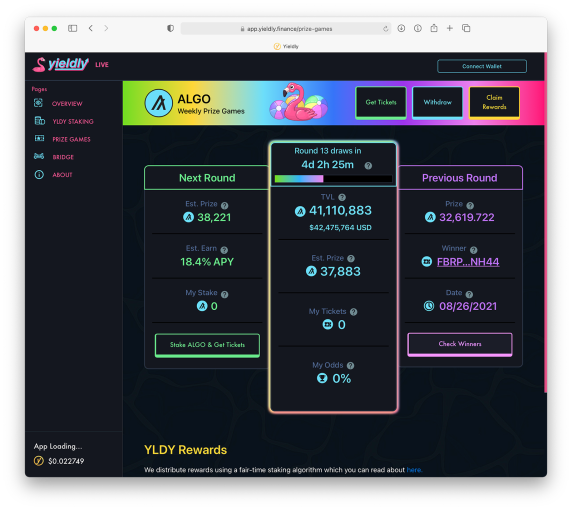Click the Bridge sidebar icon
The width and height of the screenshot is (572, 510).
point(39,156)
